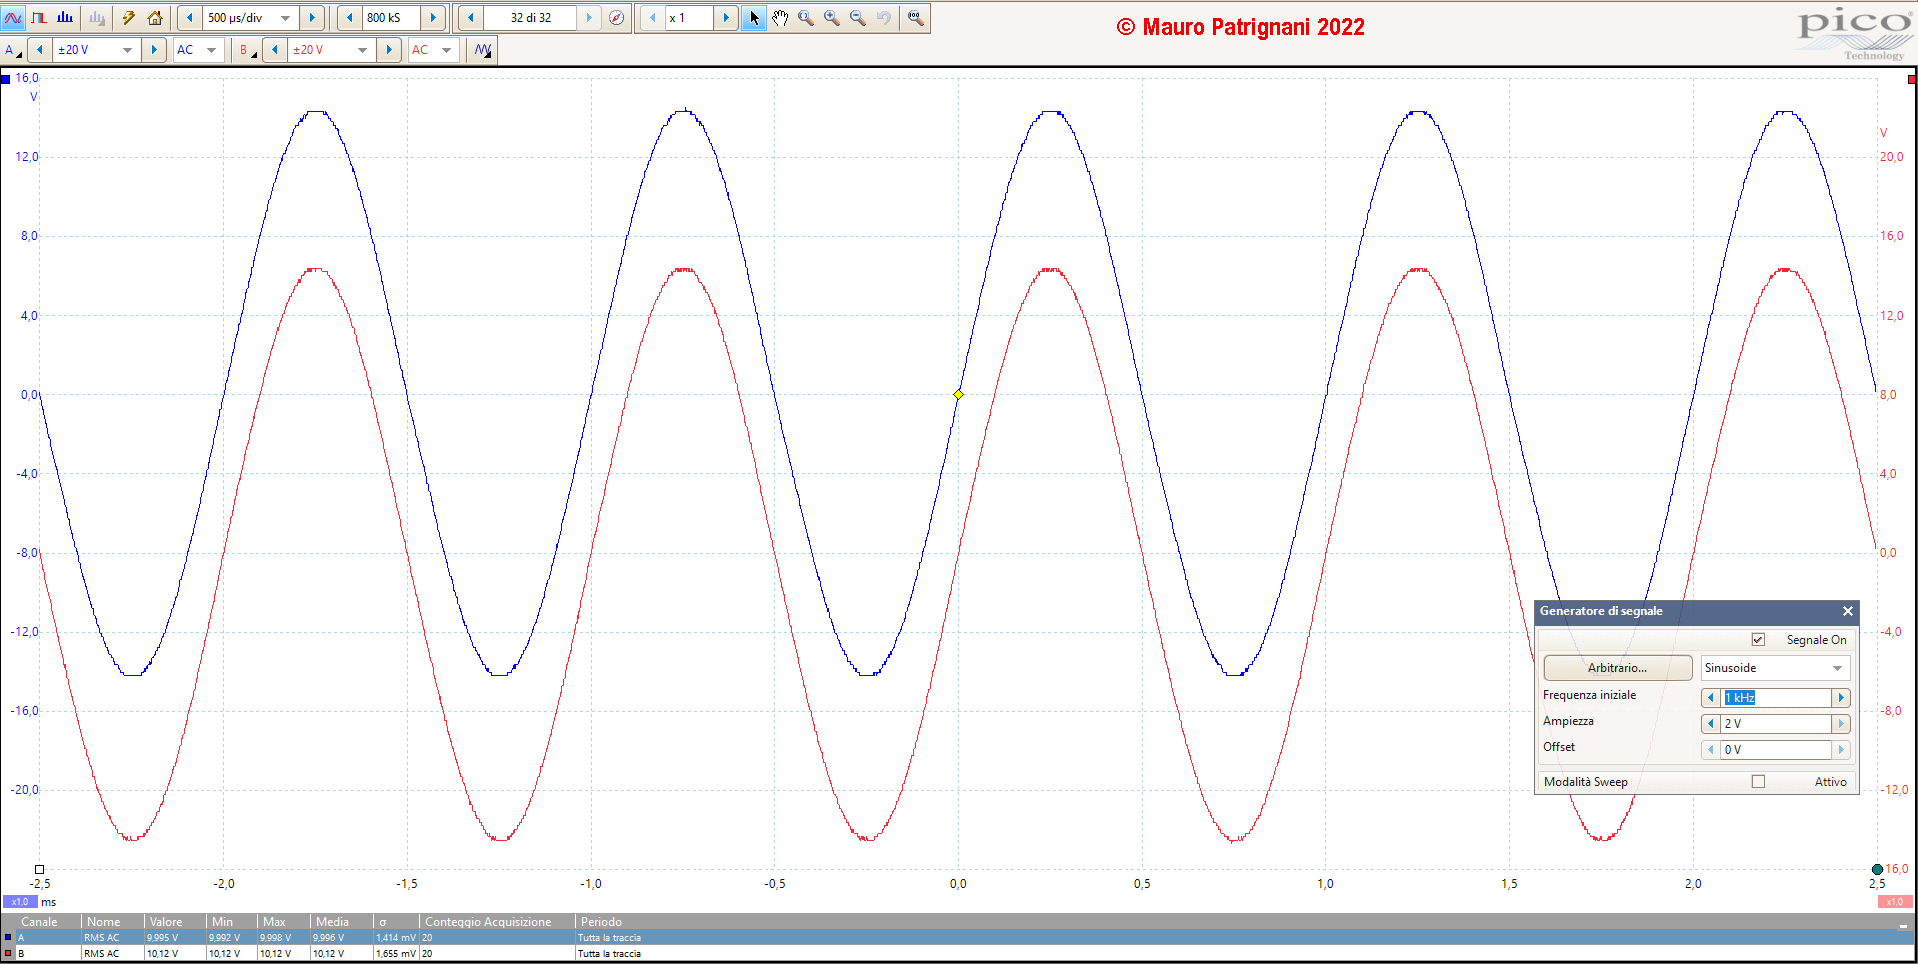1918x964 pixels.
Task: Decrease channel B voltage range
Action: point(274,50)
